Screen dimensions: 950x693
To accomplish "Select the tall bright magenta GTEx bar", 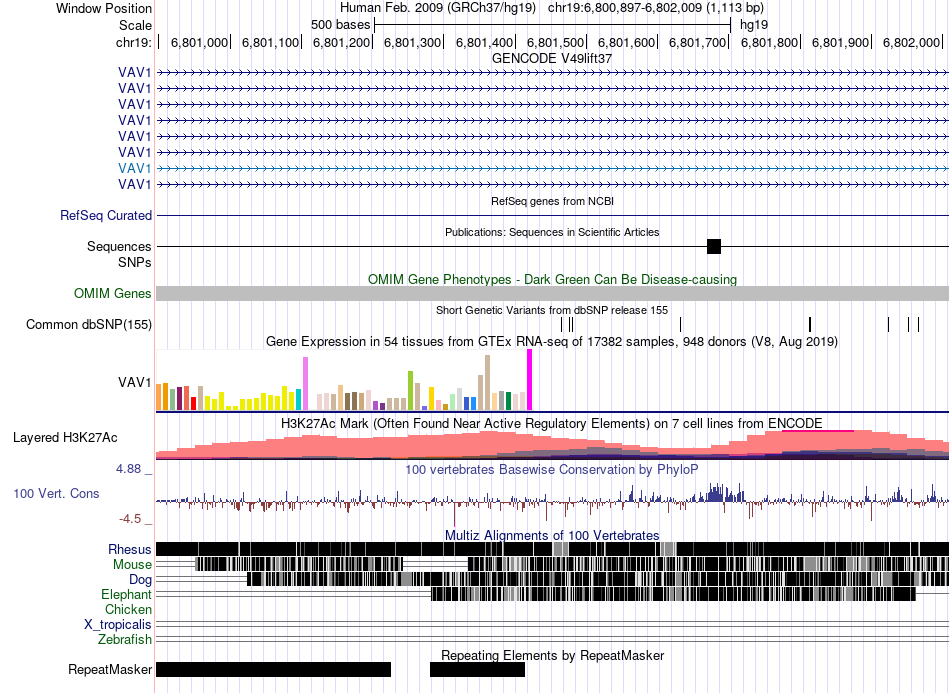I will click(530, 380).
